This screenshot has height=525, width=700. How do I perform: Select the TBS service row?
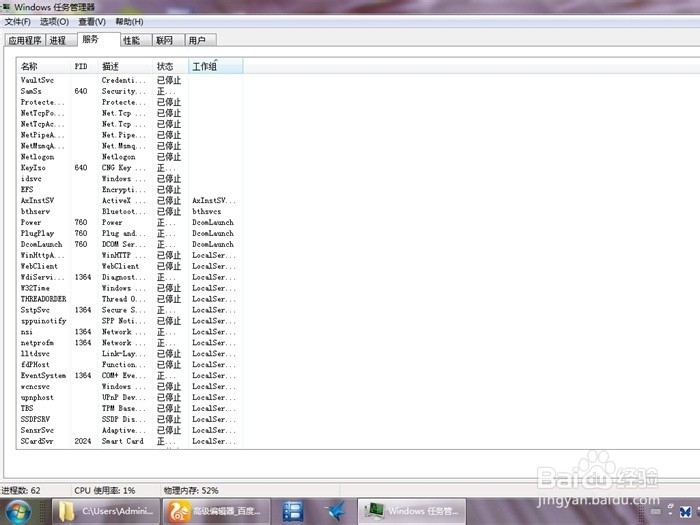tap(130, 408)
